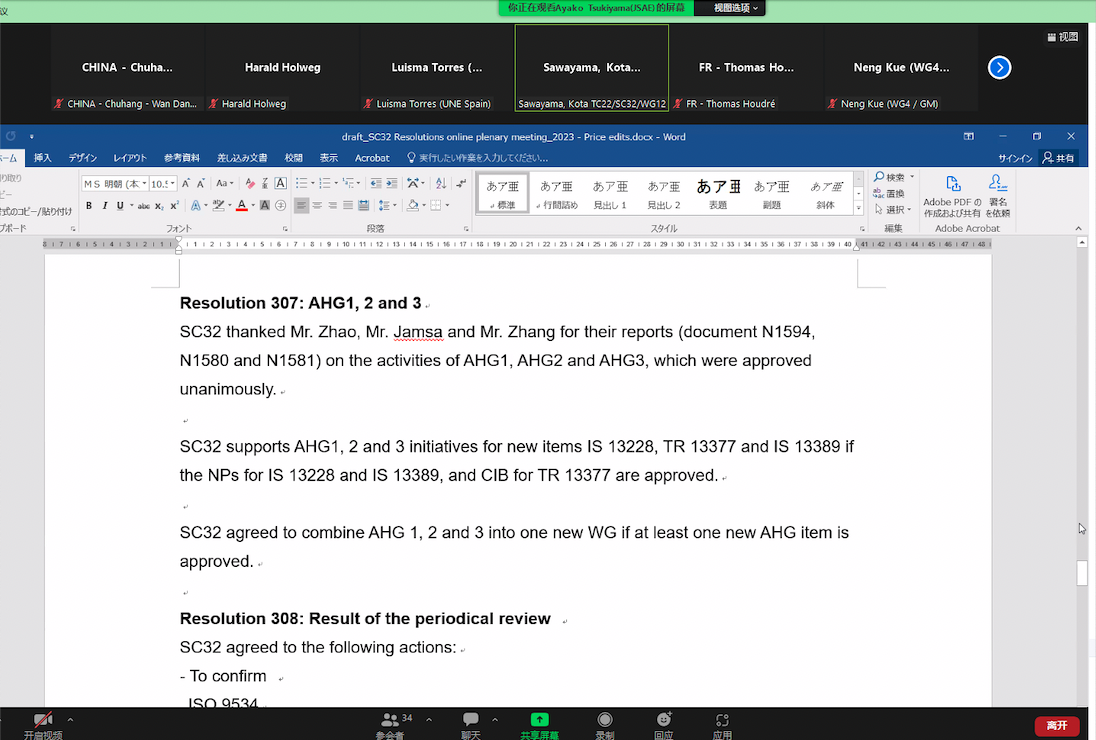Screen dimensions: 1096x740
Task: Toggle italic text formatting
Action: coord(104,206)
